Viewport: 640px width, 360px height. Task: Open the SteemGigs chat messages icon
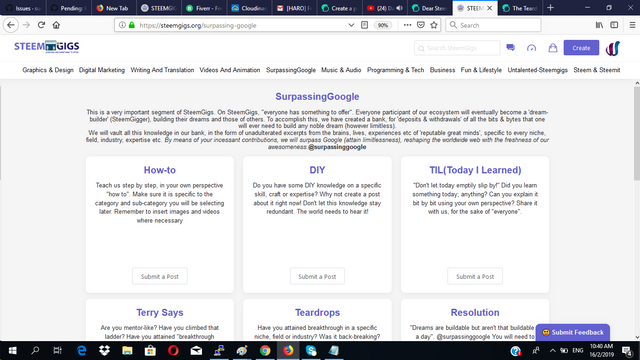click(x=510, y=48)
